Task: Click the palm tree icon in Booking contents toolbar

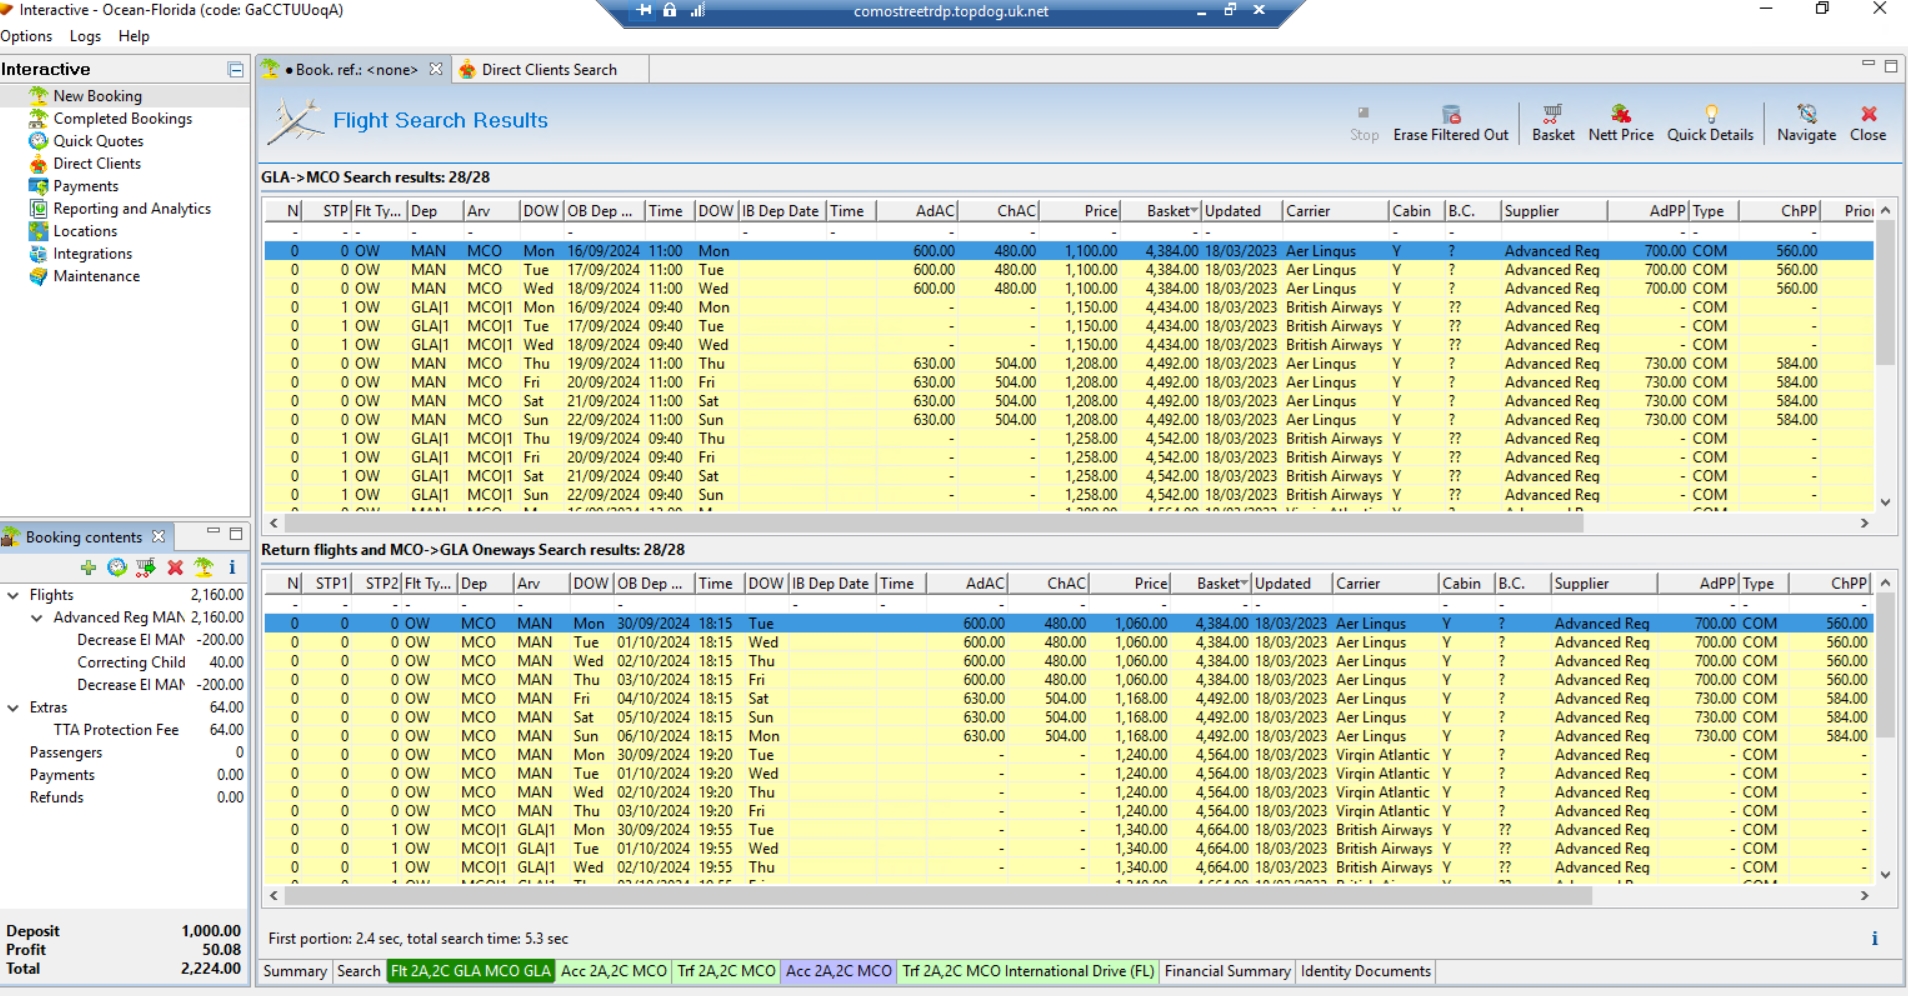Action: tap(204, 567)
